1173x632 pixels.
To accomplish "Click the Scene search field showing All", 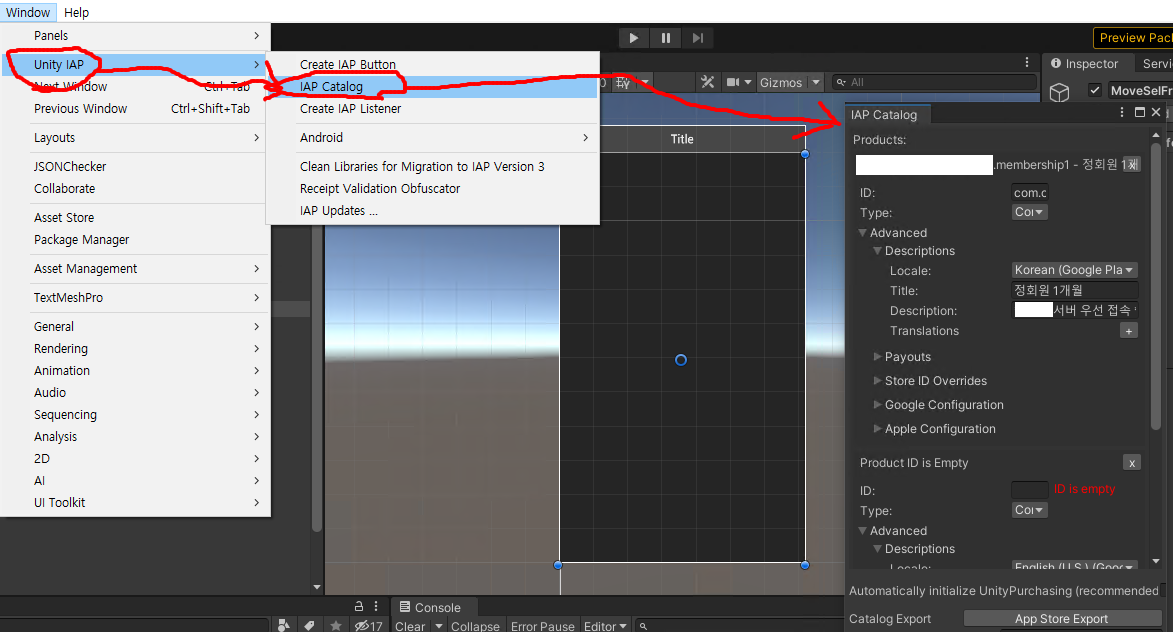I will [x=934, y=82].
